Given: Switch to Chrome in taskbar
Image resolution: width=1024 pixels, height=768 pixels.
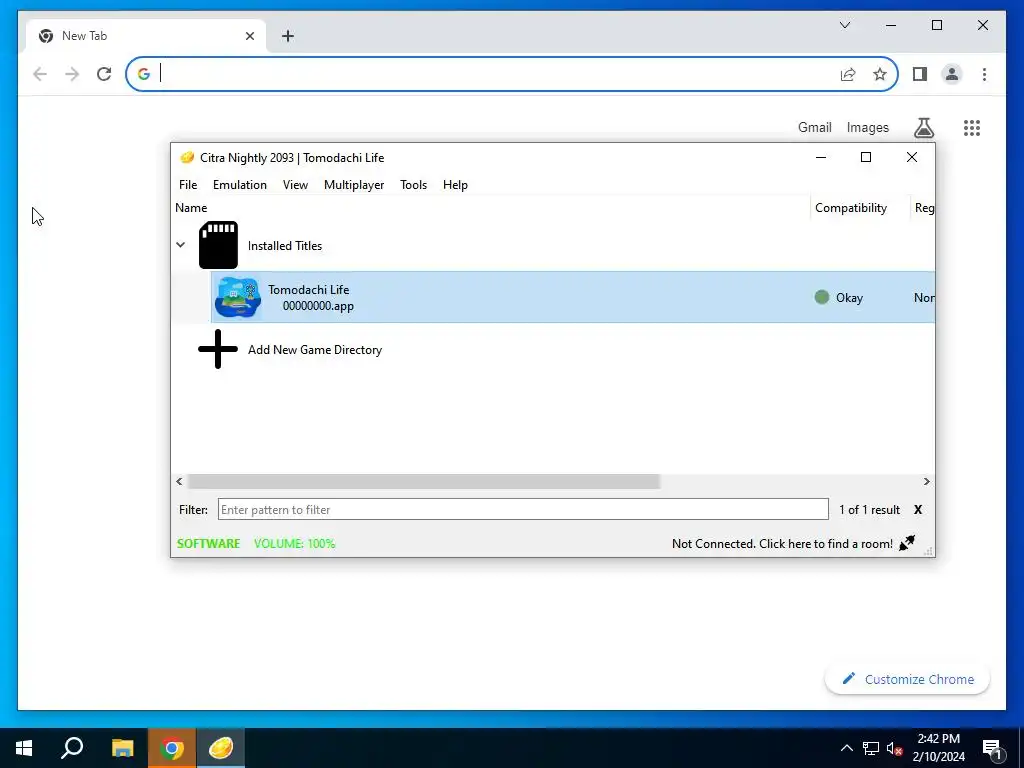Looking at the screenshot, I should click(x=172, y=748).
